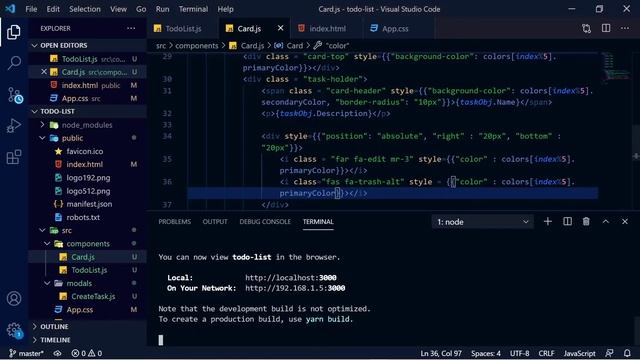Switch to the TodoList.js editor tab
This screenshot has width=640, height=360.
(182, 28)
